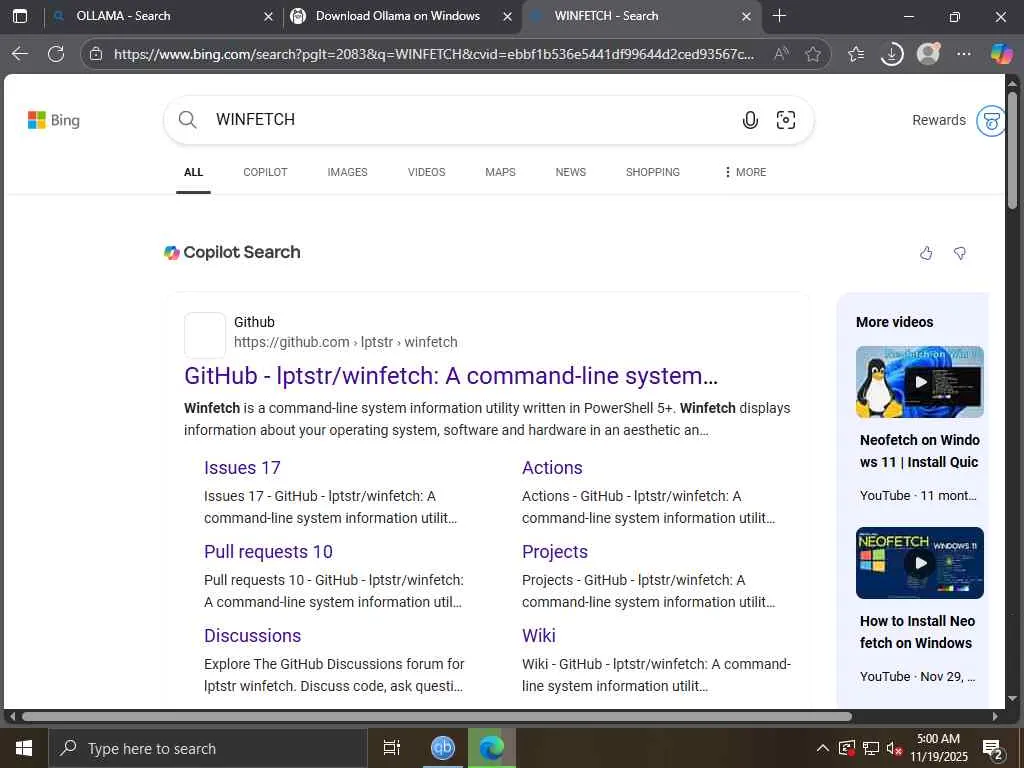
Task: Open the taskbar clock showing 5:00 AM
Action: [x=938, y=748]
